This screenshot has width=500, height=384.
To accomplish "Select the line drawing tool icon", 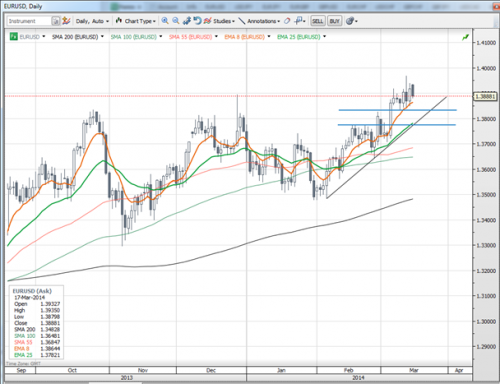I will tap(242, 21).
